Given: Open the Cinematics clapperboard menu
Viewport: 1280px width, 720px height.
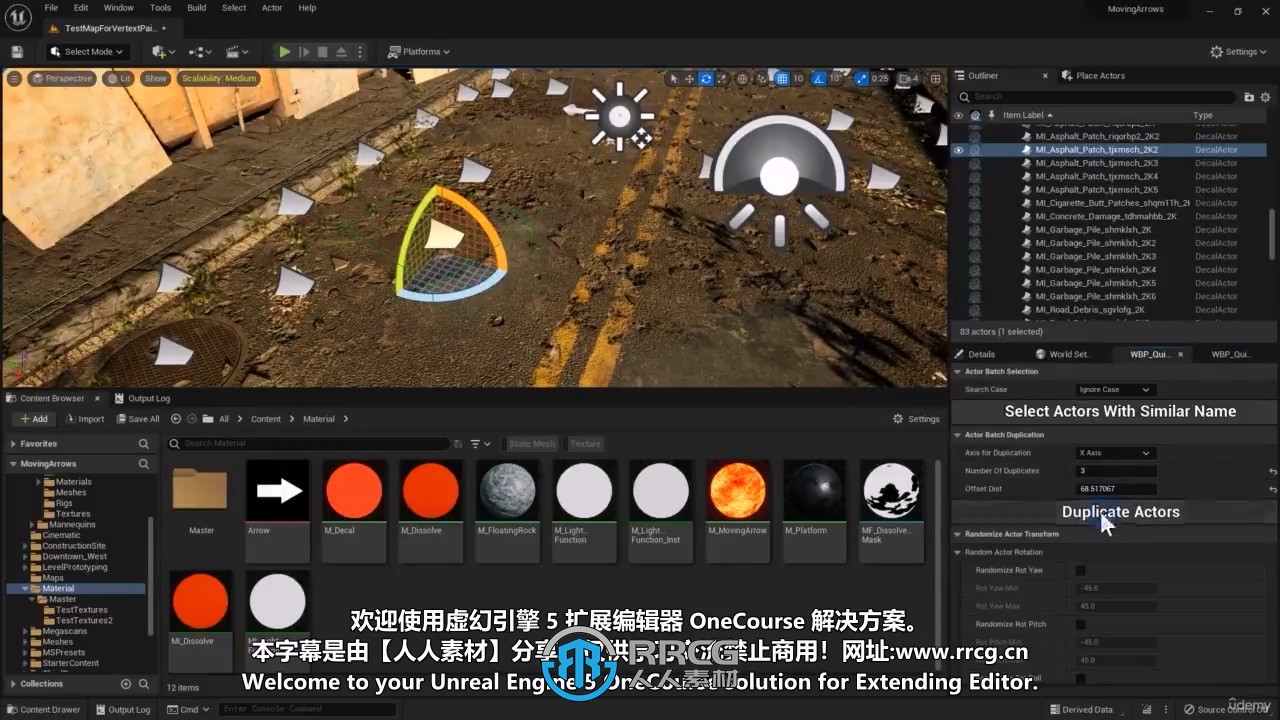Looking at the screenshot, I should 237,52.
